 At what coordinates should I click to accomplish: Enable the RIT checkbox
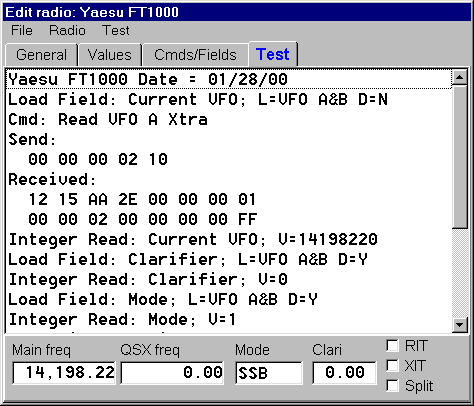click(x=392, y=346)
